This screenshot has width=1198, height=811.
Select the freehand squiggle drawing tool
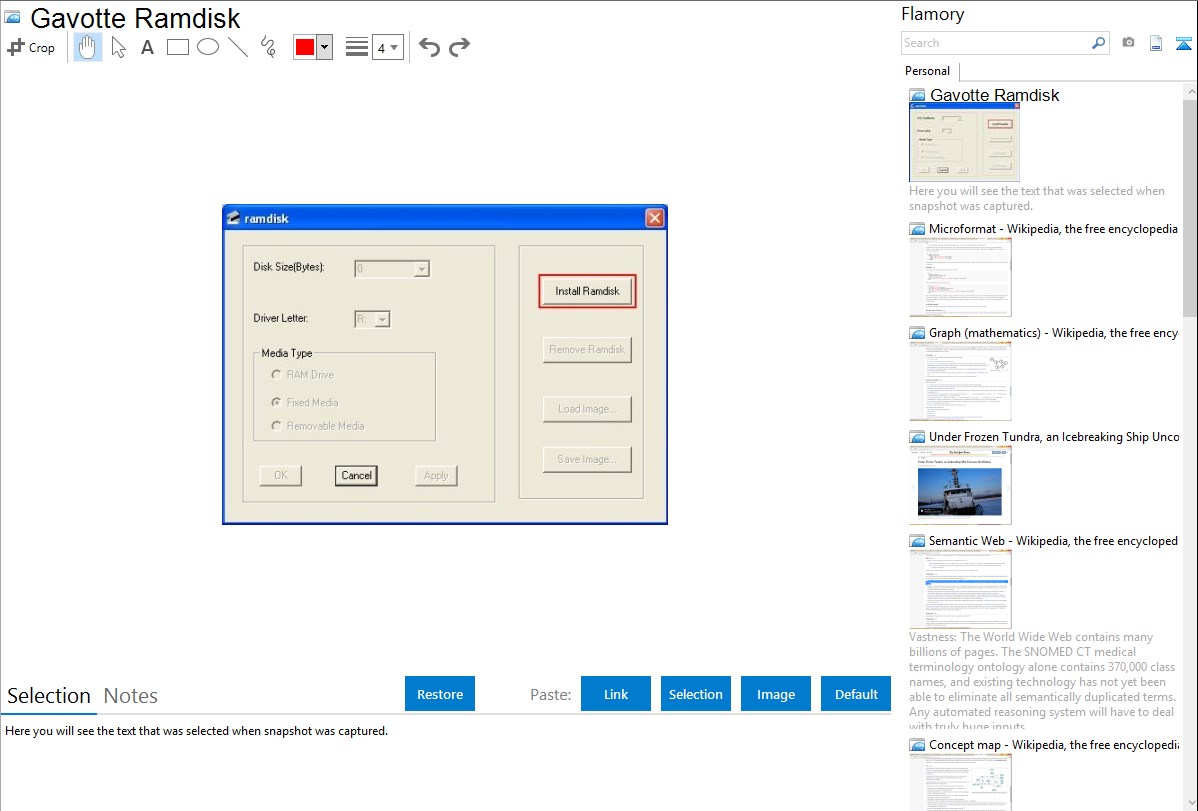coord(268,47)
